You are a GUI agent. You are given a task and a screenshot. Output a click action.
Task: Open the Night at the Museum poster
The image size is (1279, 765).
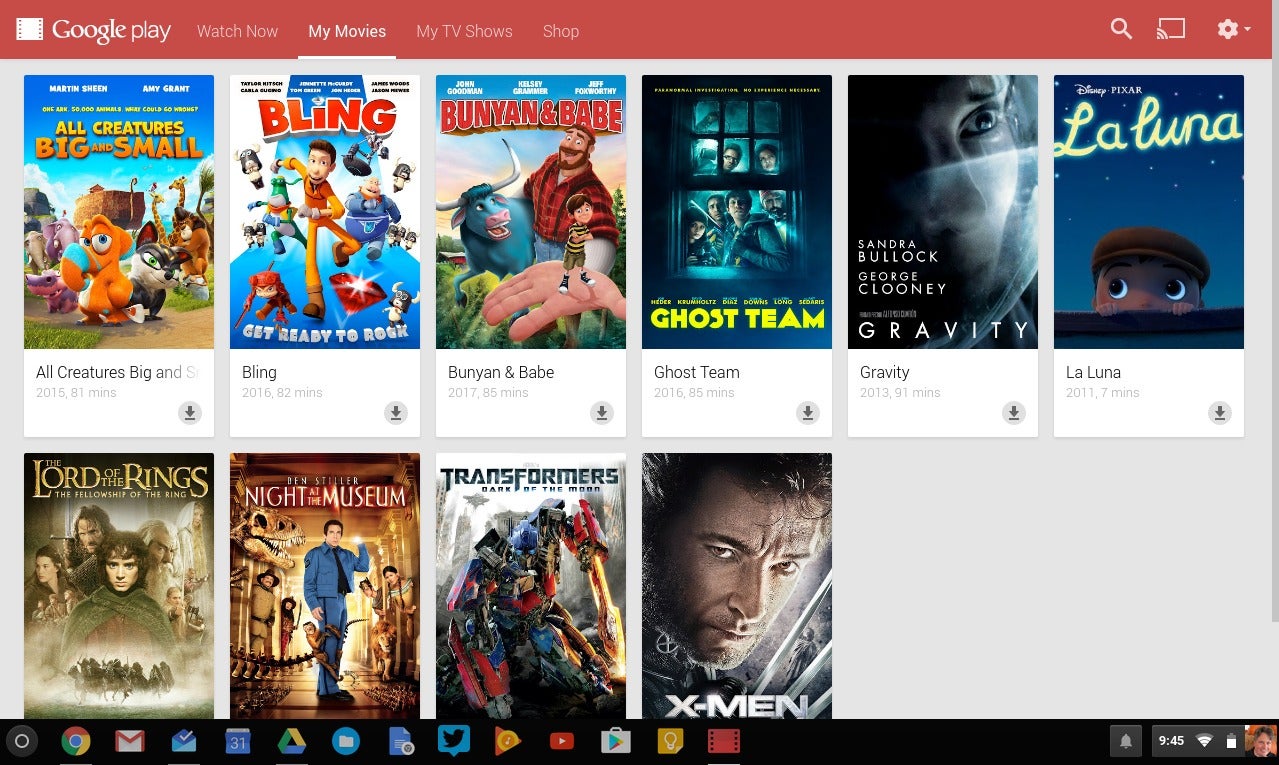tap(325, 585)
